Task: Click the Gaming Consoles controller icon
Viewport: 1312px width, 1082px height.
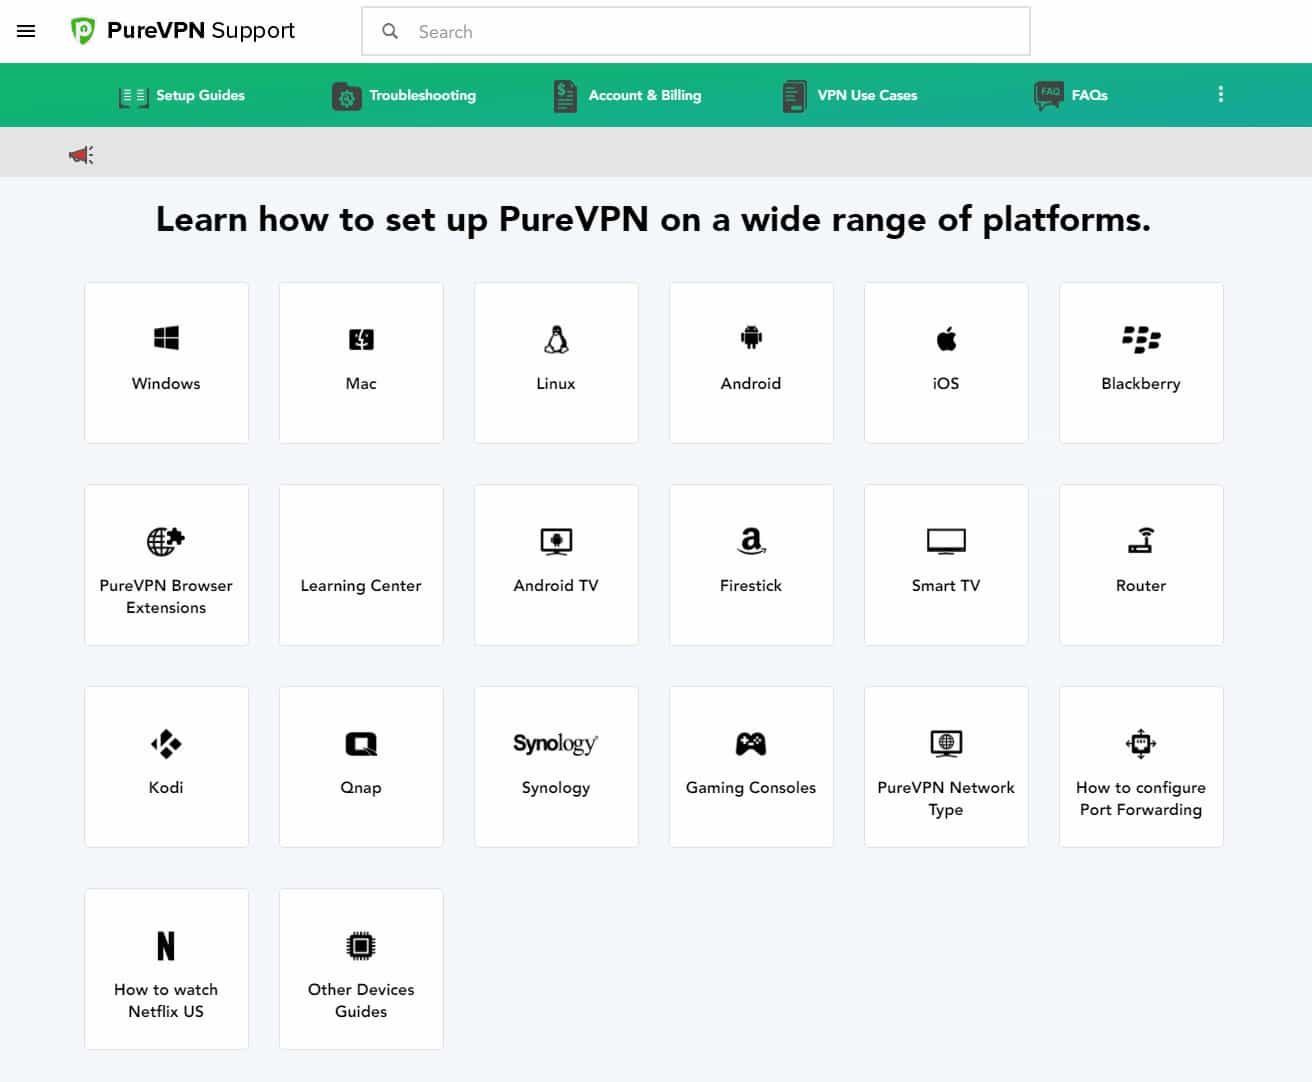Action: pos(751,743)
